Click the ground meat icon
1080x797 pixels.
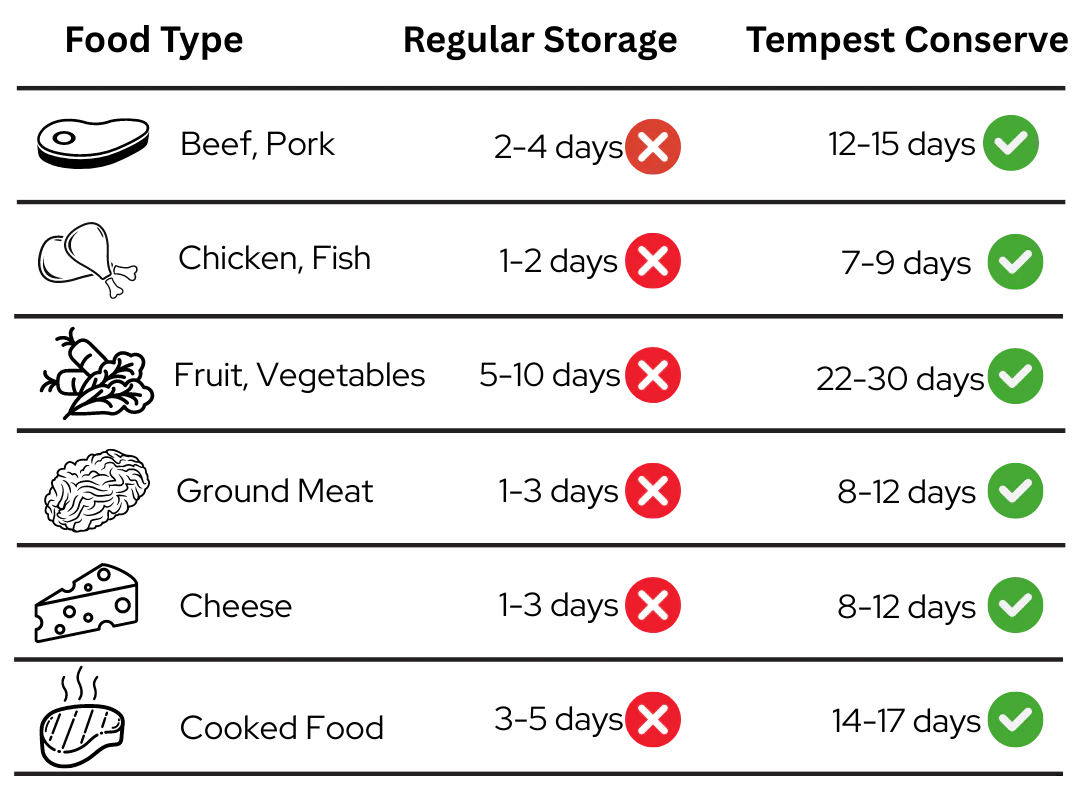click(96, 490)
